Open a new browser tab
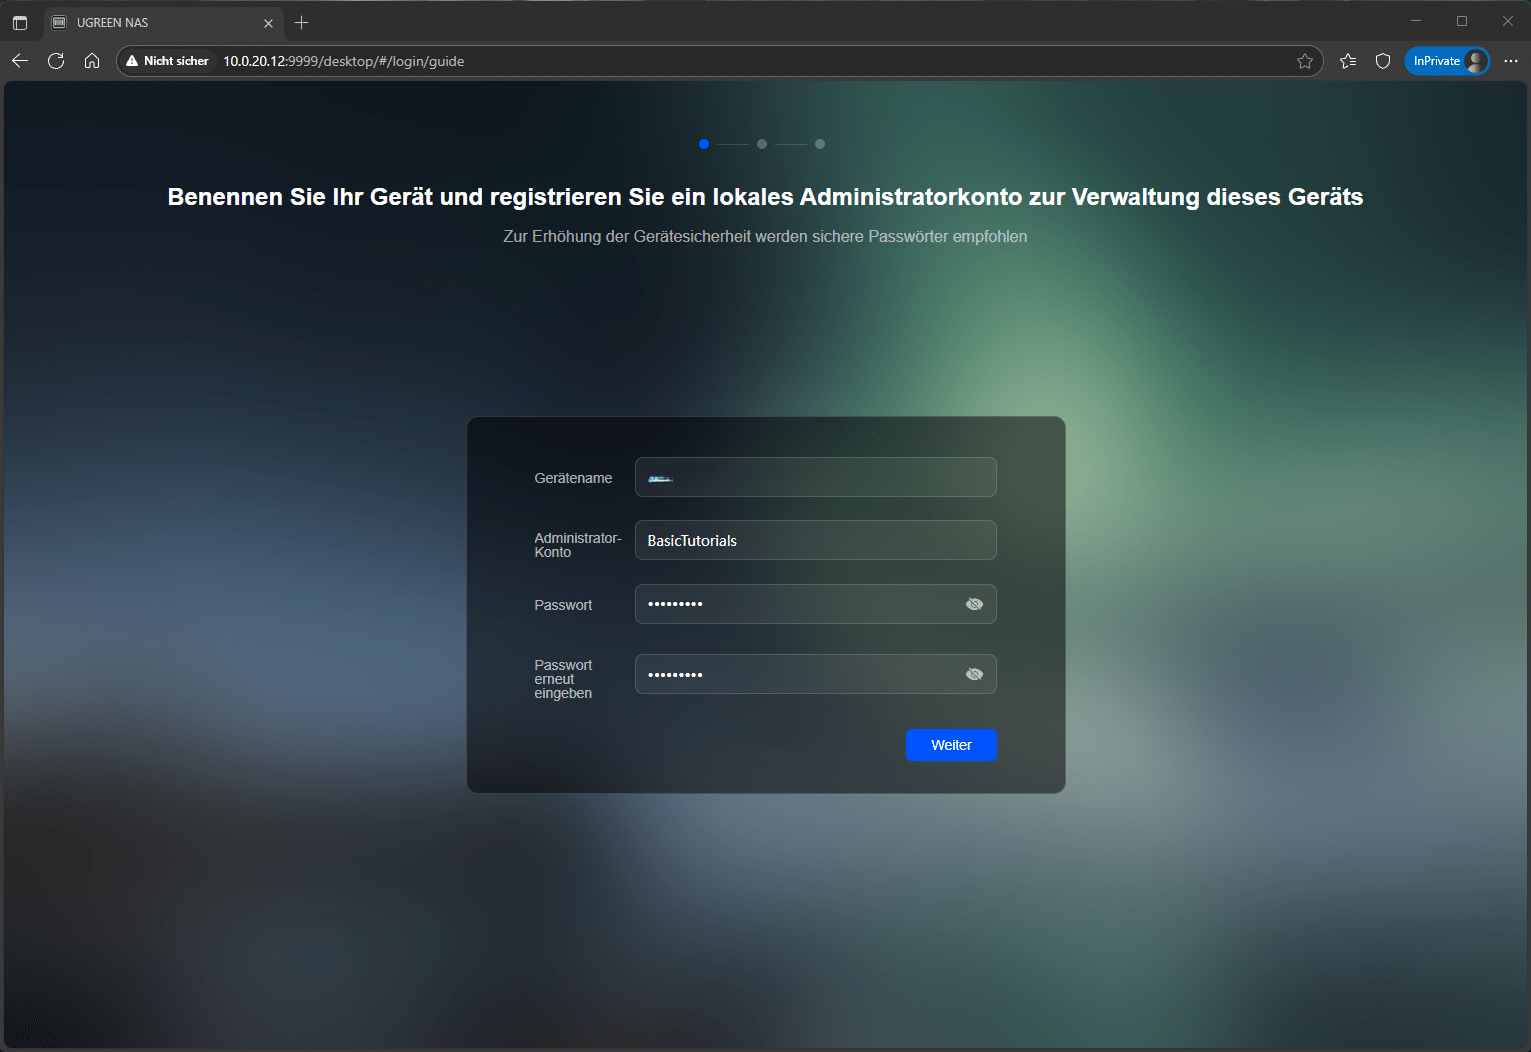This screenshot has height=1052, width=1531. [301, 22]
